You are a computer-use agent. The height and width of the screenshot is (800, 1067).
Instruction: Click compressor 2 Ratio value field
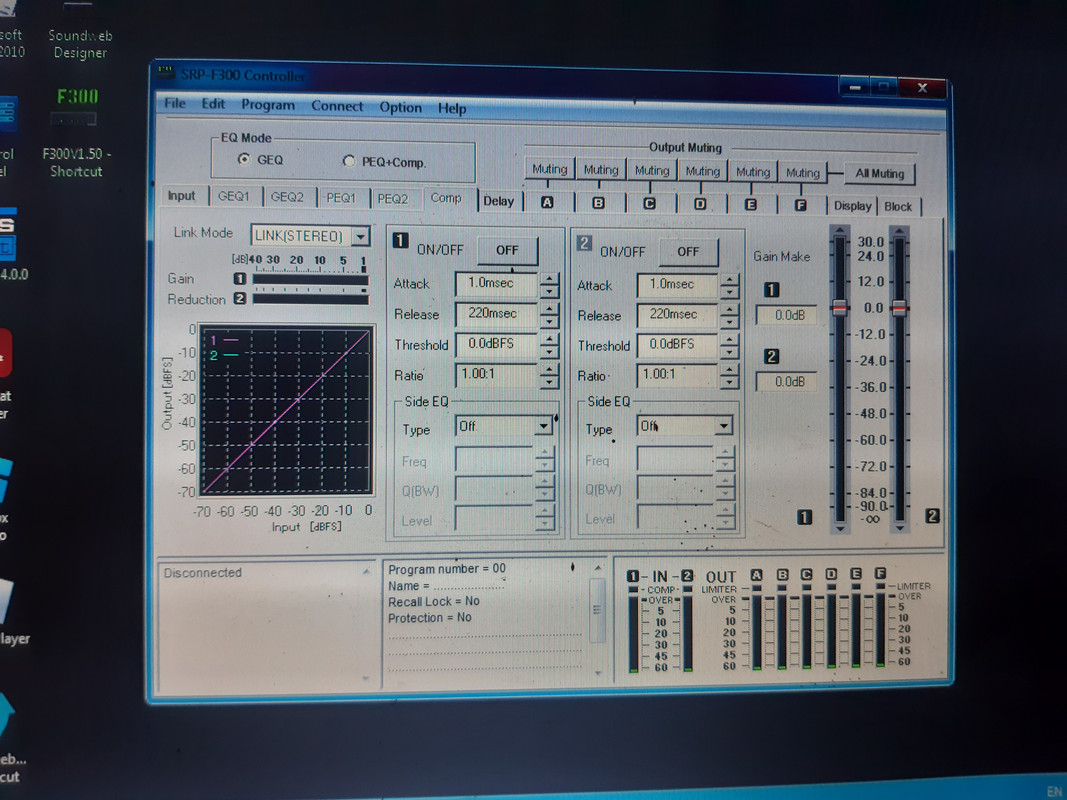(x=677, y=375)
